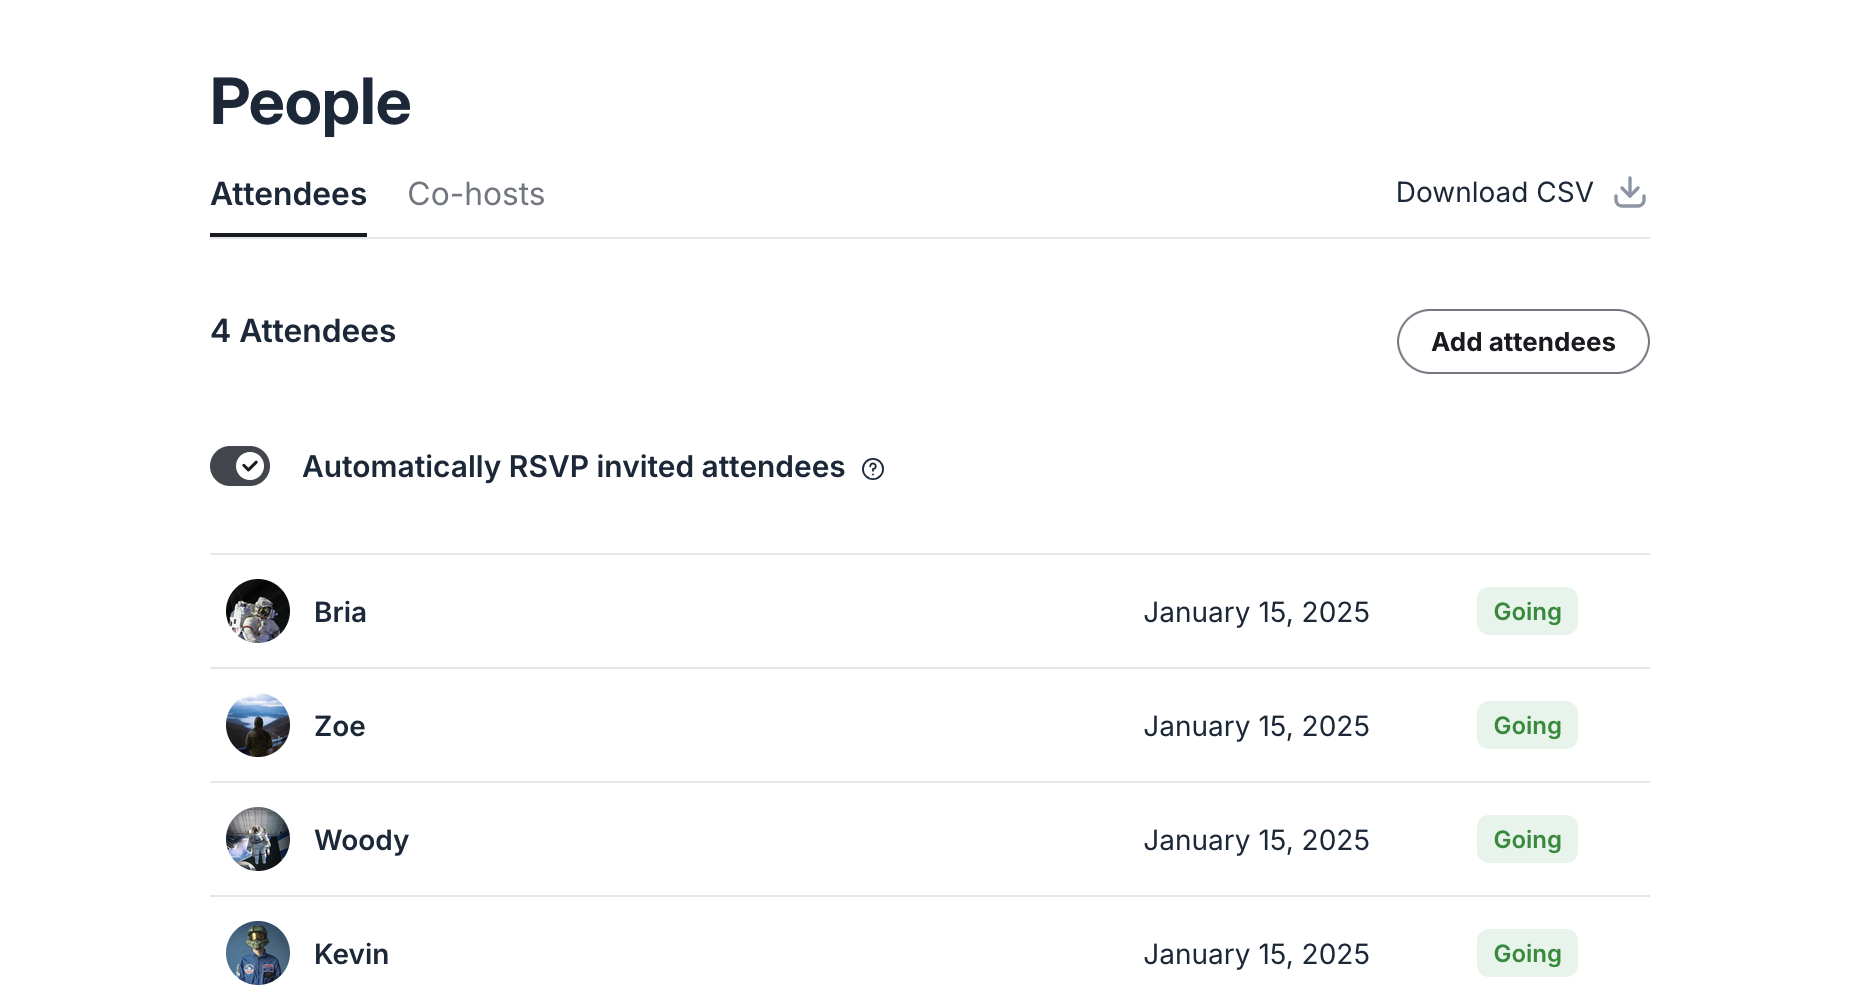Image resolution: width=1854 pixels, height=998 pixels.
Task: Disable Automatically RSVP invited attendees
Action: [x=240, y=465]
